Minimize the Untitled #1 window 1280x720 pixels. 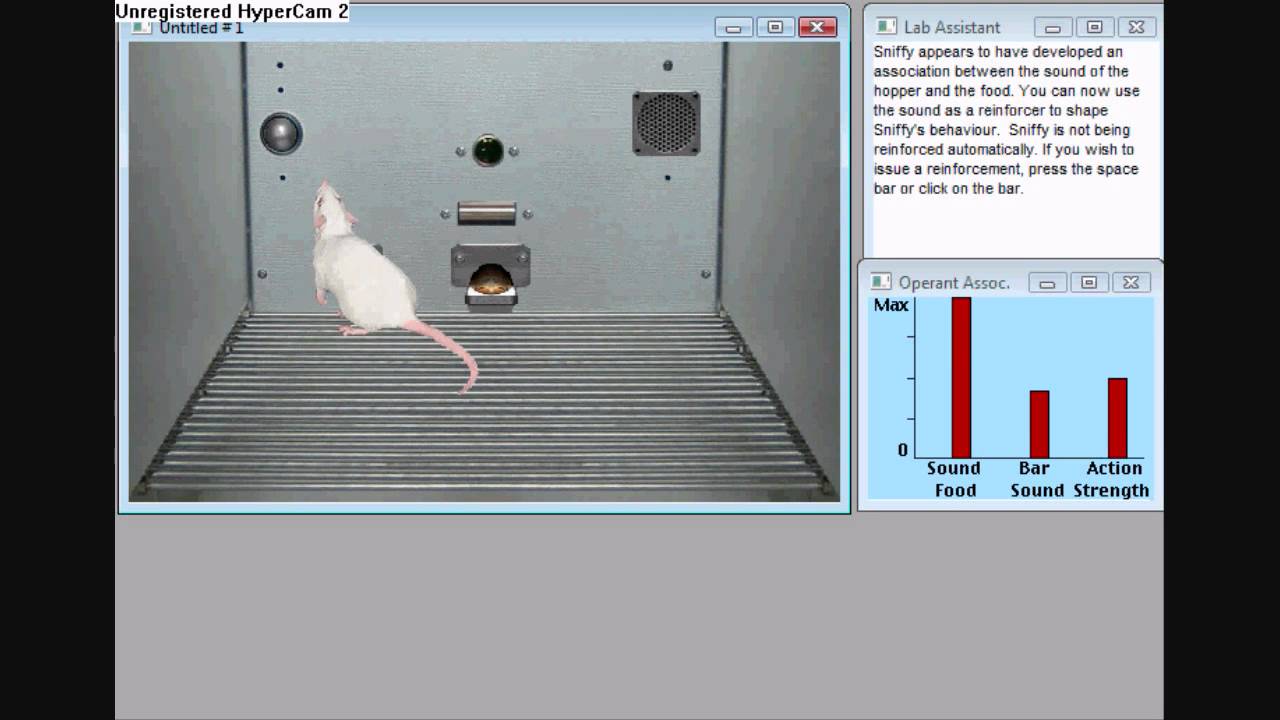(733, 27)
